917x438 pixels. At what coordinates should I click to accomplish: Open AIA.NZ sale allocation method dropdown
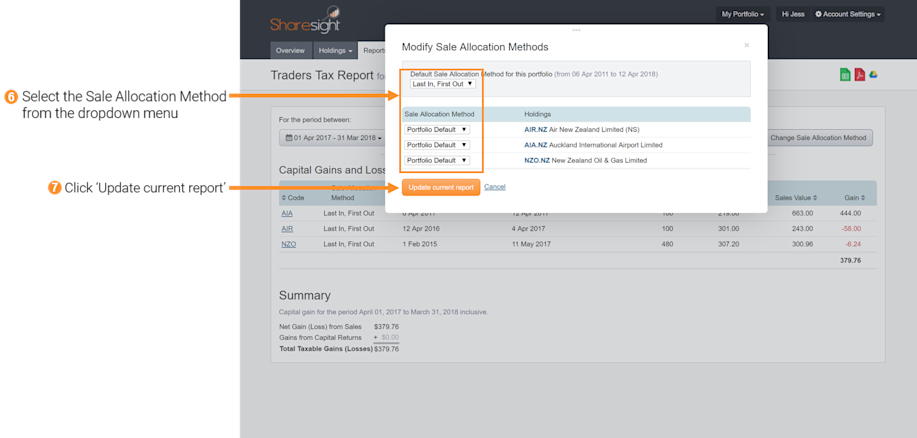click(437, 144)
